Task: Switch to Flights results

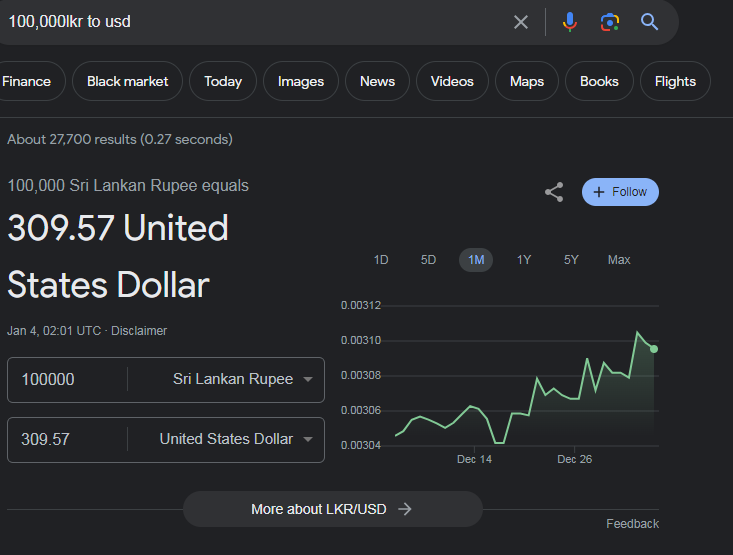Action: tap(675, 81)
